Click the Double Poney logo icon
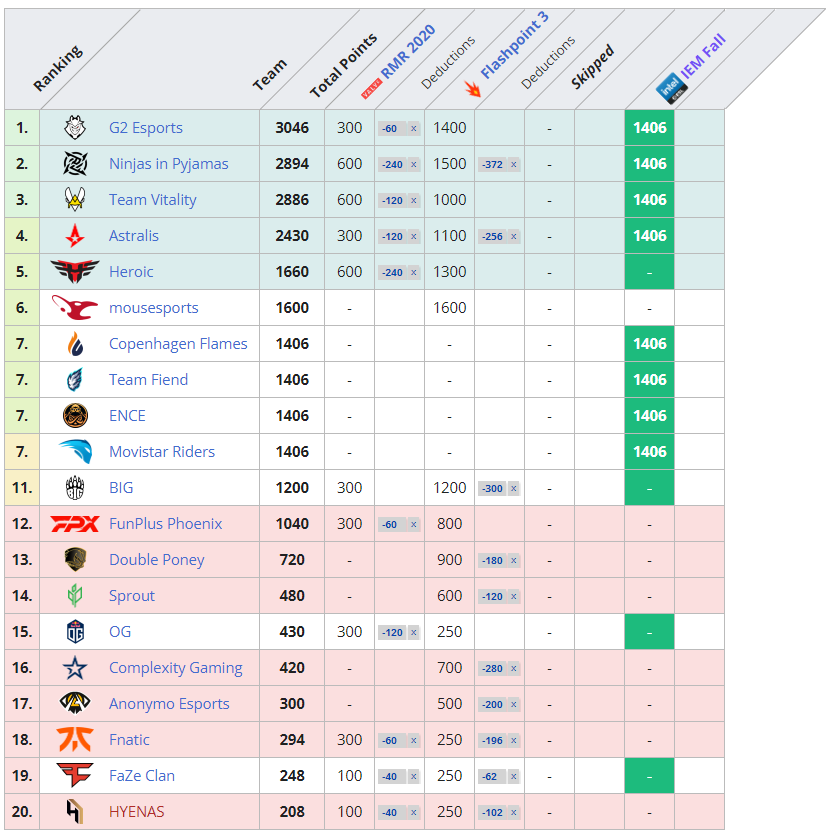 point(75,559)
